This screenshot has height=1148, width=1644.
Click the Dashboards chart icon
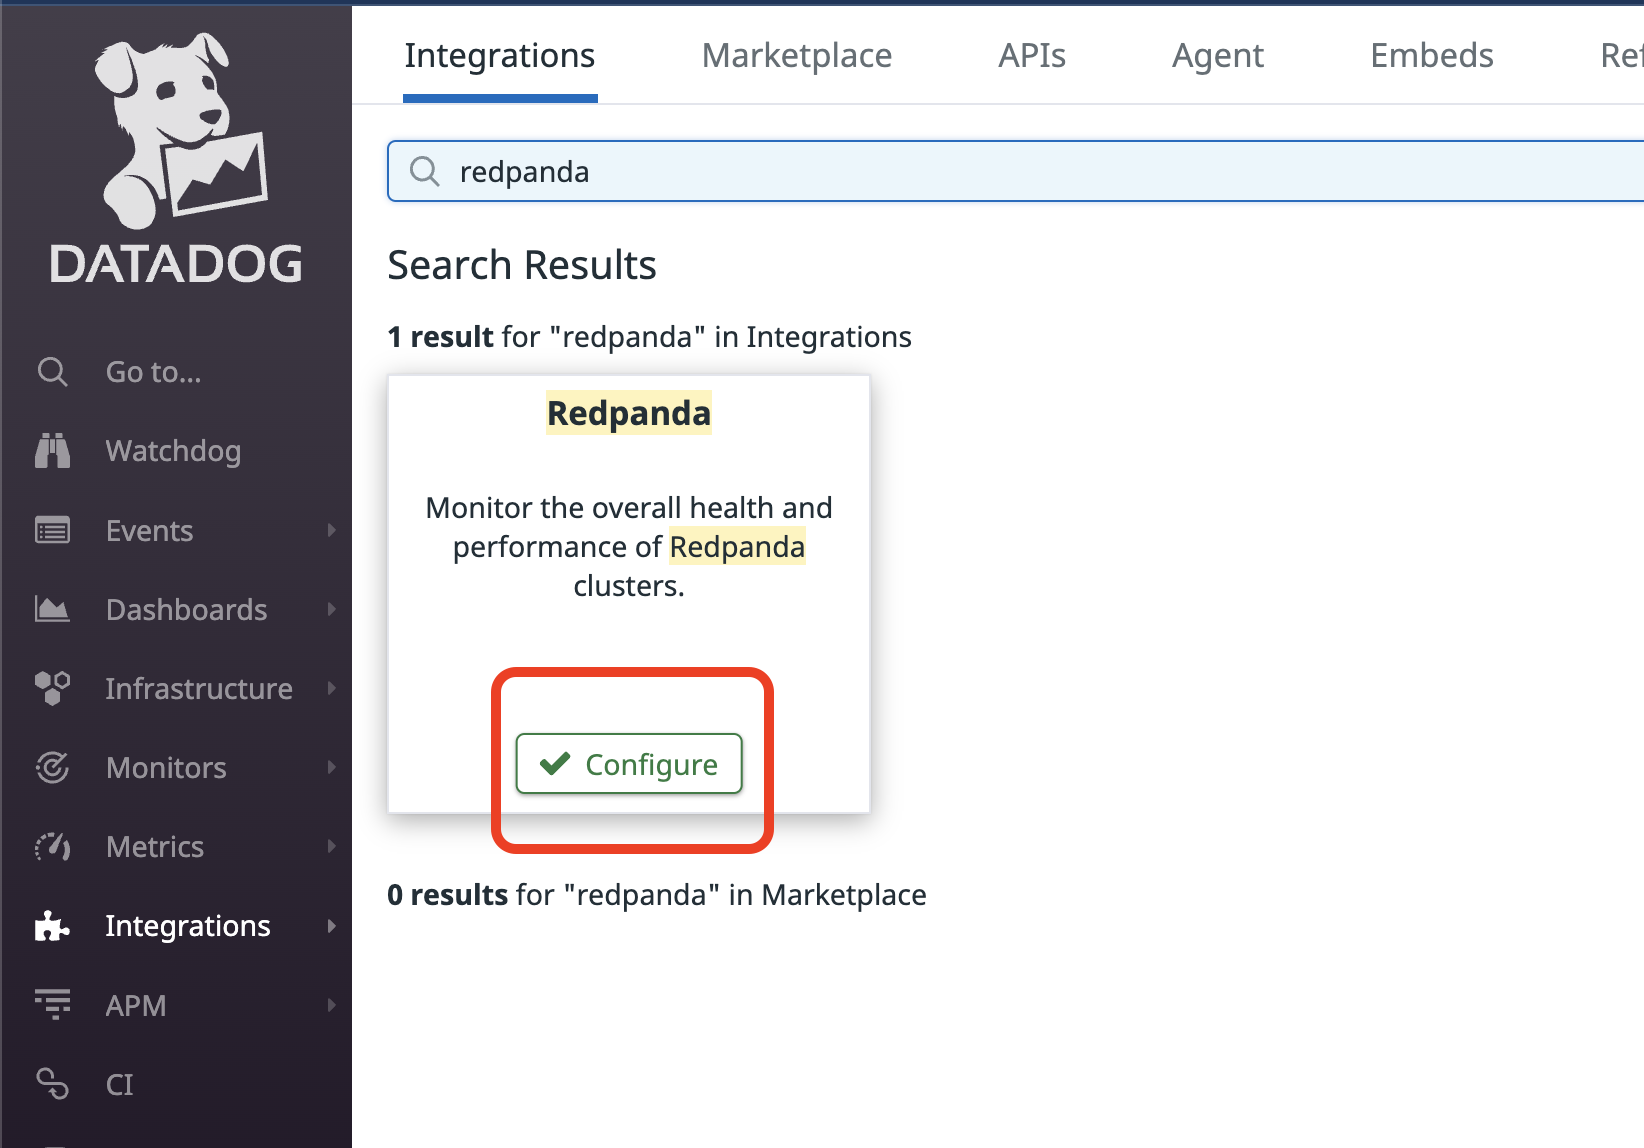pyautogui.click(x=52, y=609)
